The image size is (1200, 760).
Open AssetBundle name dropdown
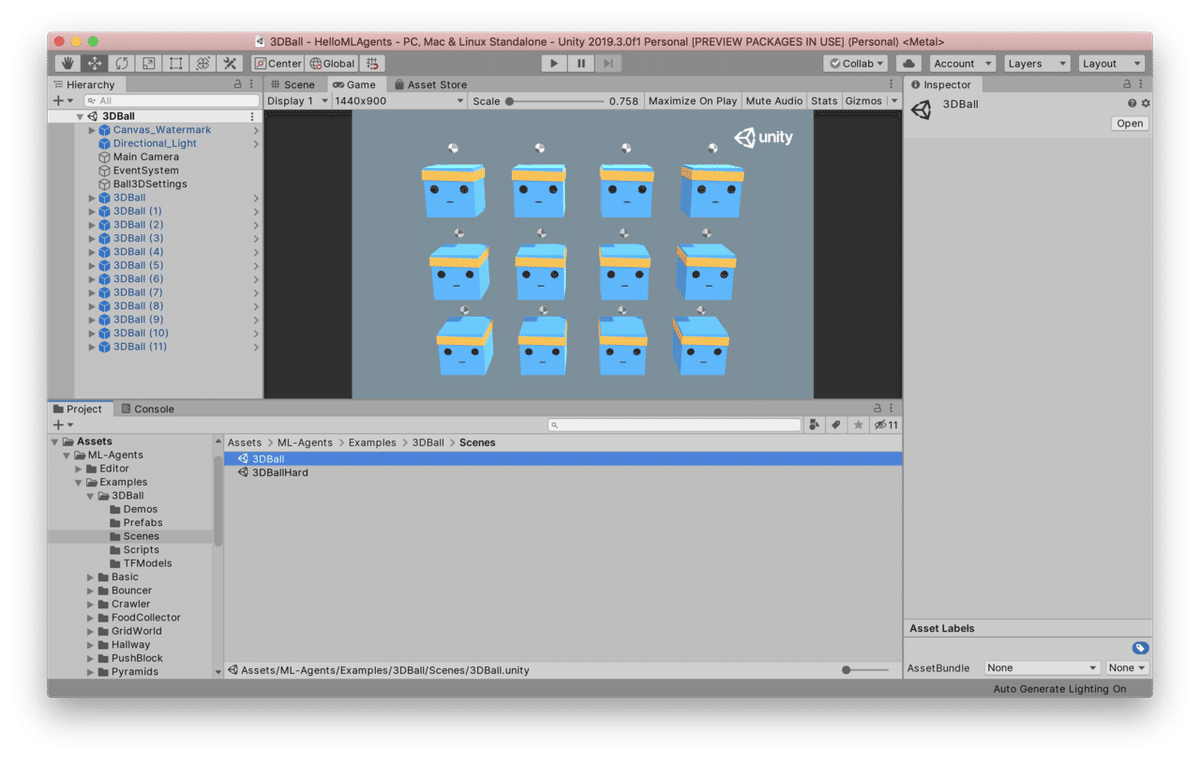1042,668
